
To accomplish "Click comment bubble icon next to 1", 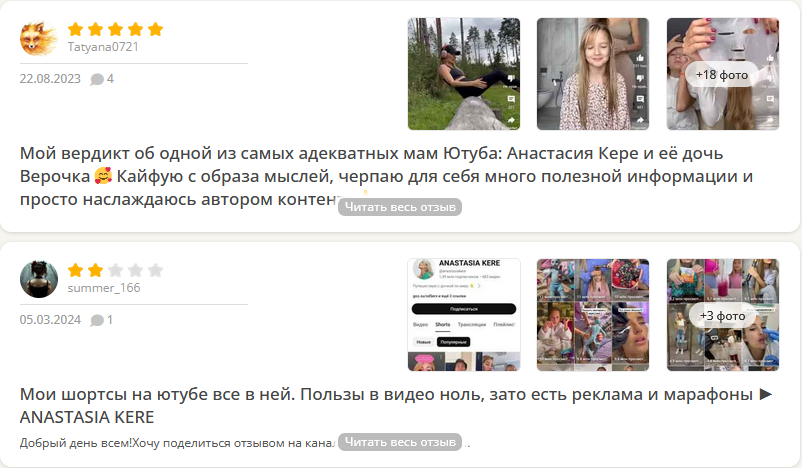I will coord(97,320).
